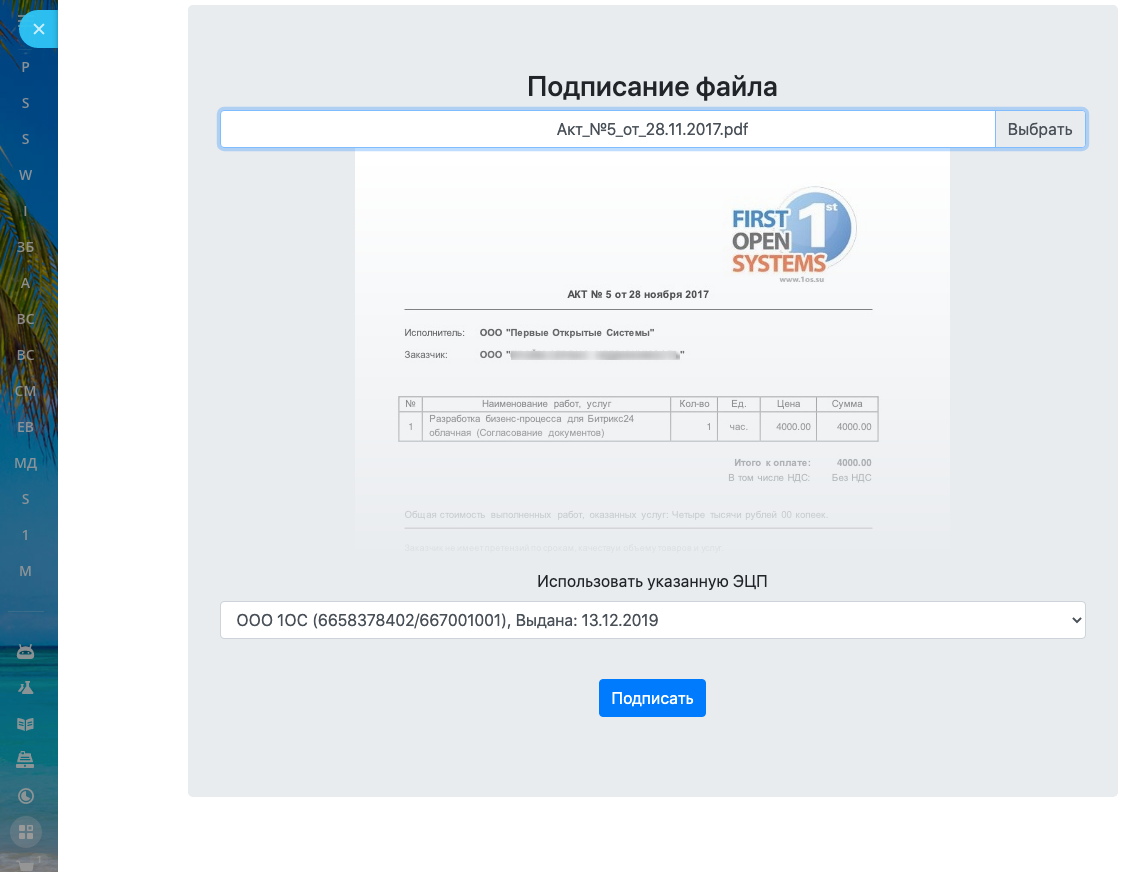Select the I item in left sidebar
Image resolution: width=1143 pixels, height=872 pixels.
26,211
